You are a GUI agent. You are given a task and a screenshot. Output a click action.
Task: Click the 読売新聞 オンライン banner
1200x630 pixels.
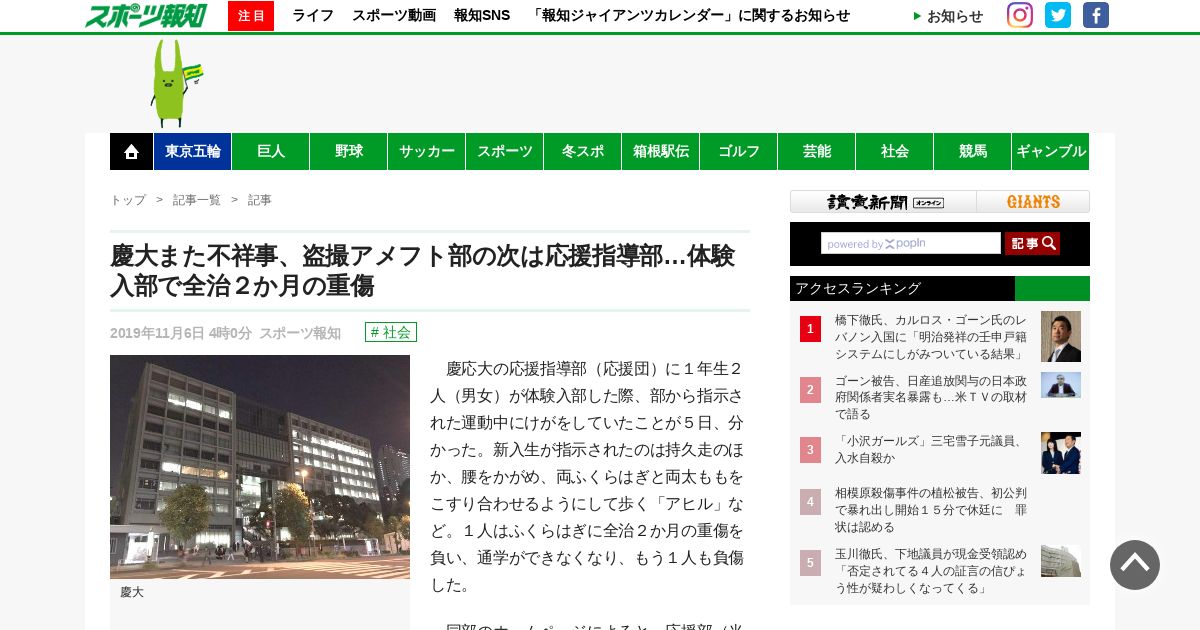[884, 202]
